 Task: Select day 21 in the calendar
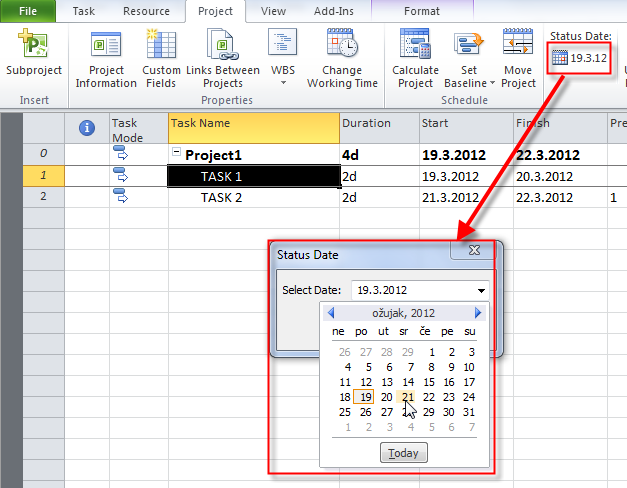(x=407, y=397)
